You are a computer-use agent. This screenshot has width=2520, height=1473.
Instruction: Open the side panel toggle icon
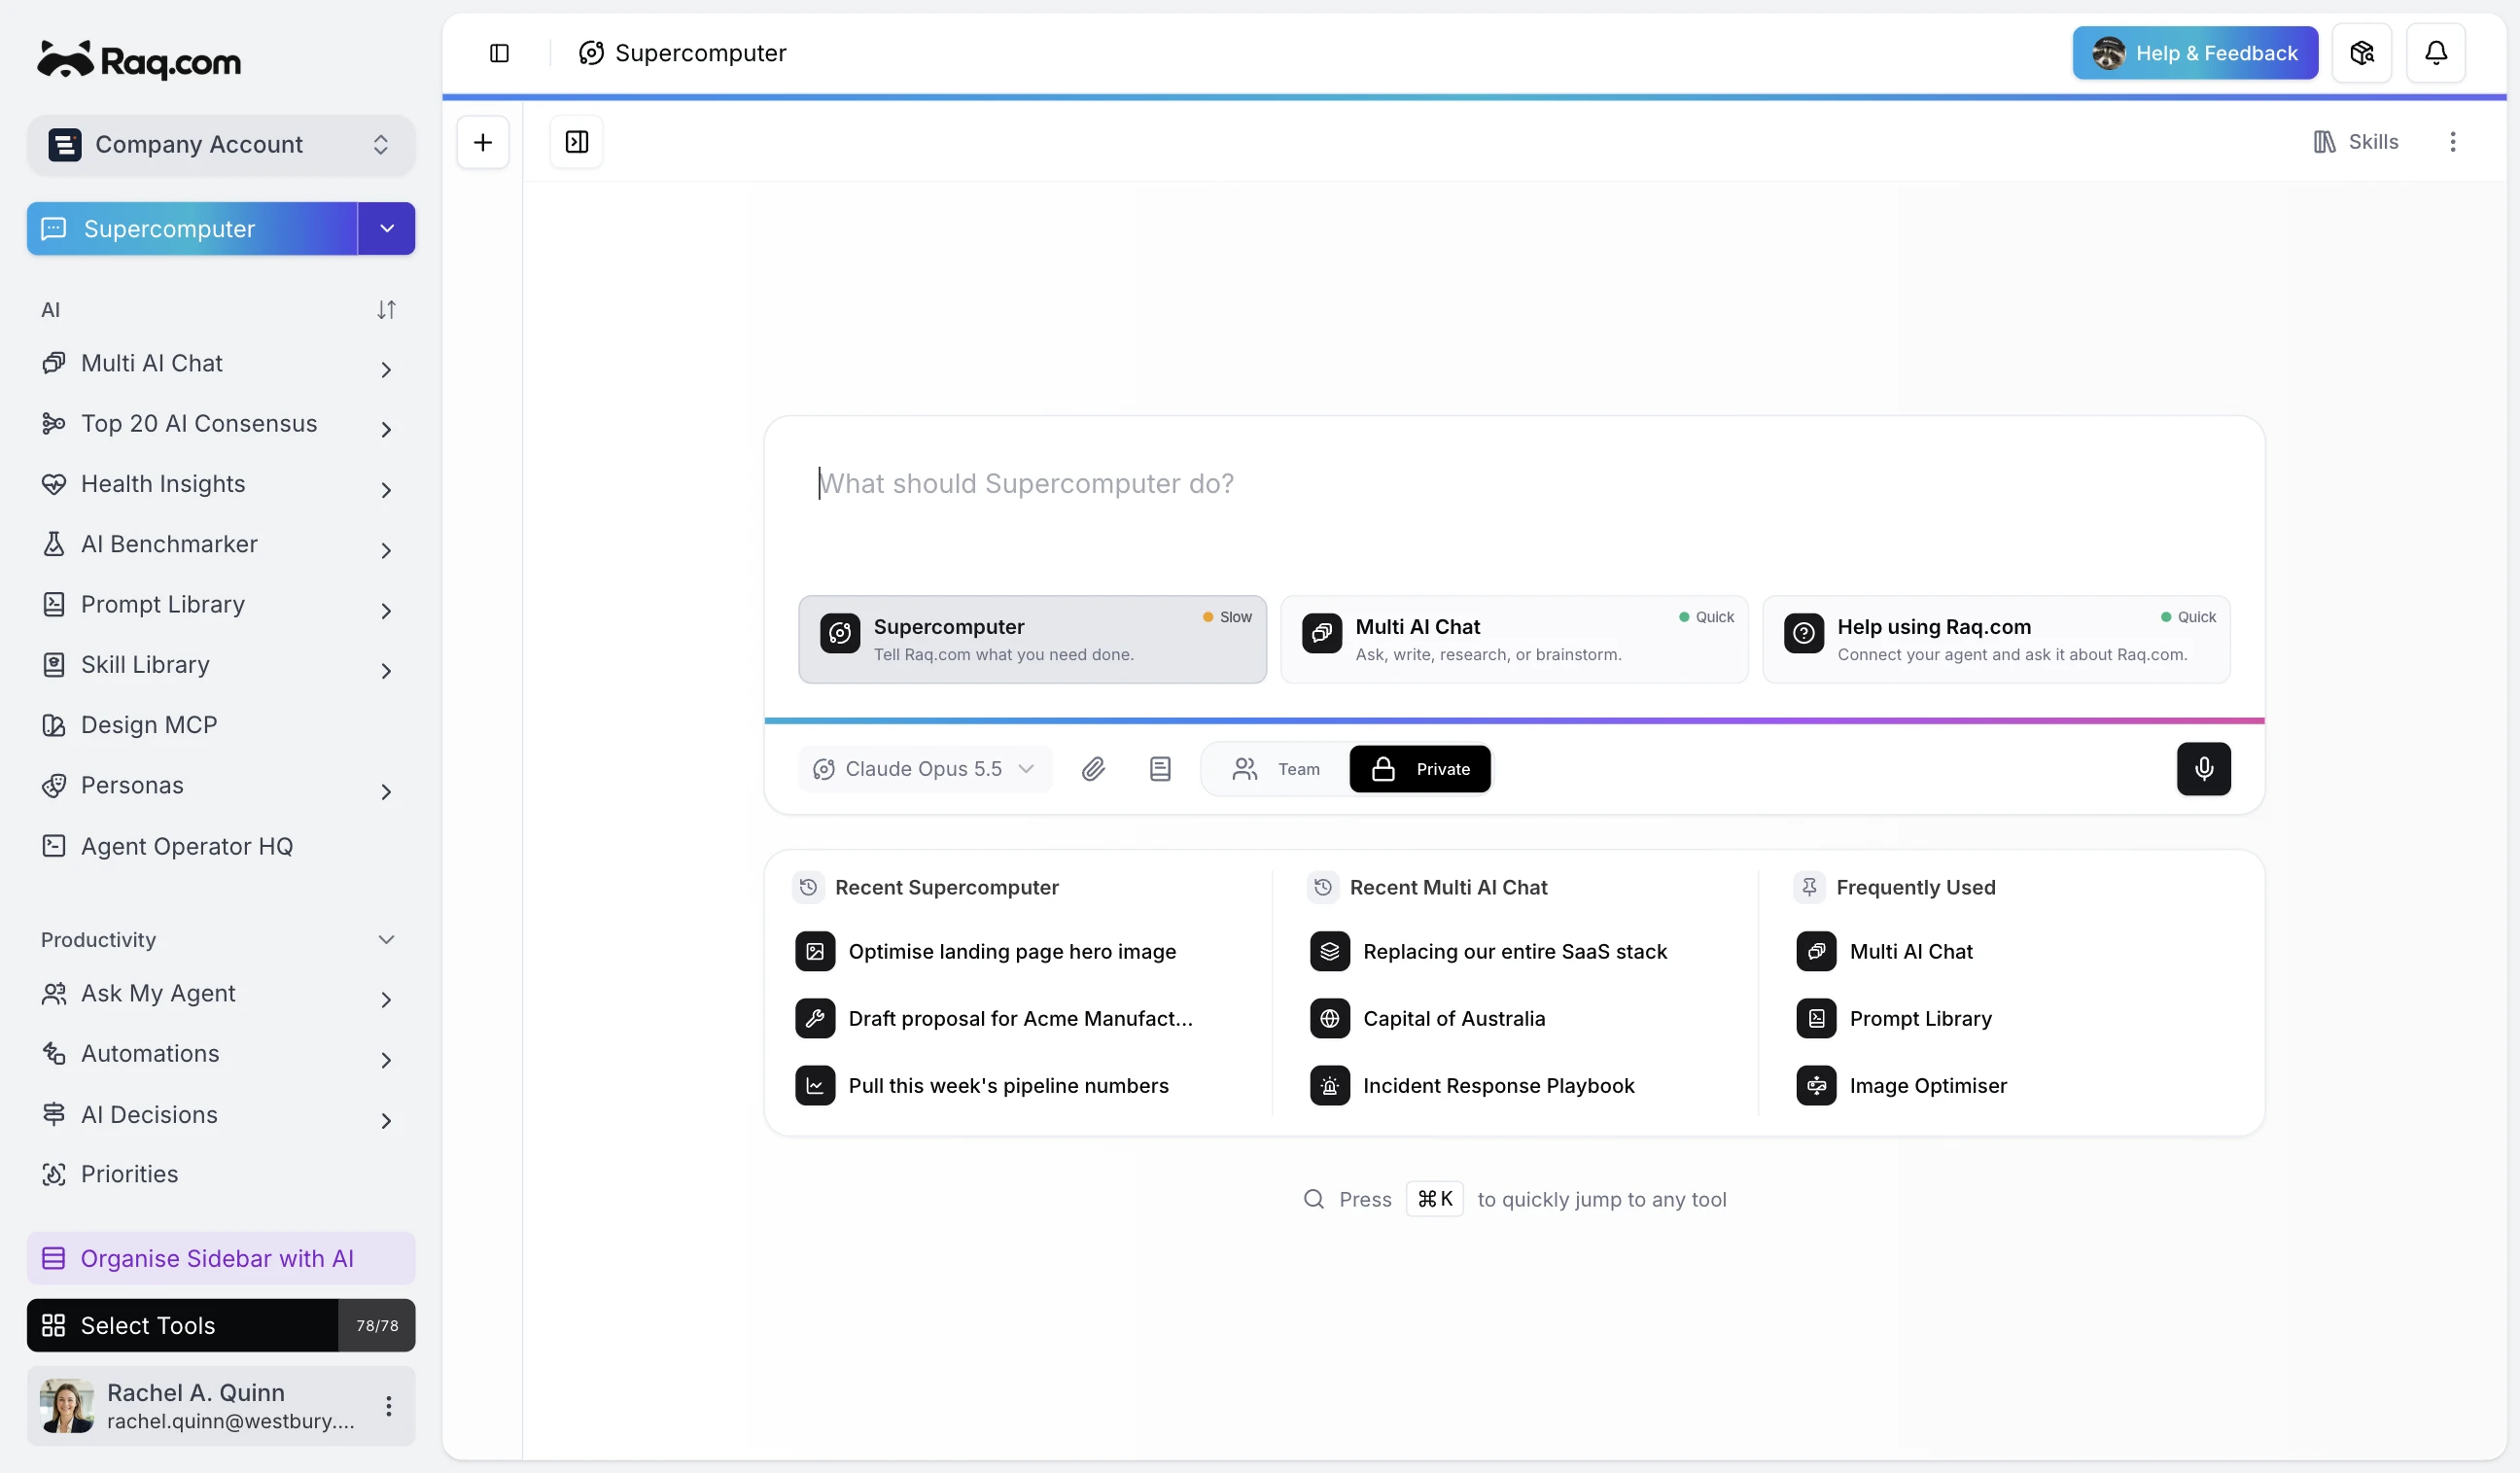tap(577, 141)
